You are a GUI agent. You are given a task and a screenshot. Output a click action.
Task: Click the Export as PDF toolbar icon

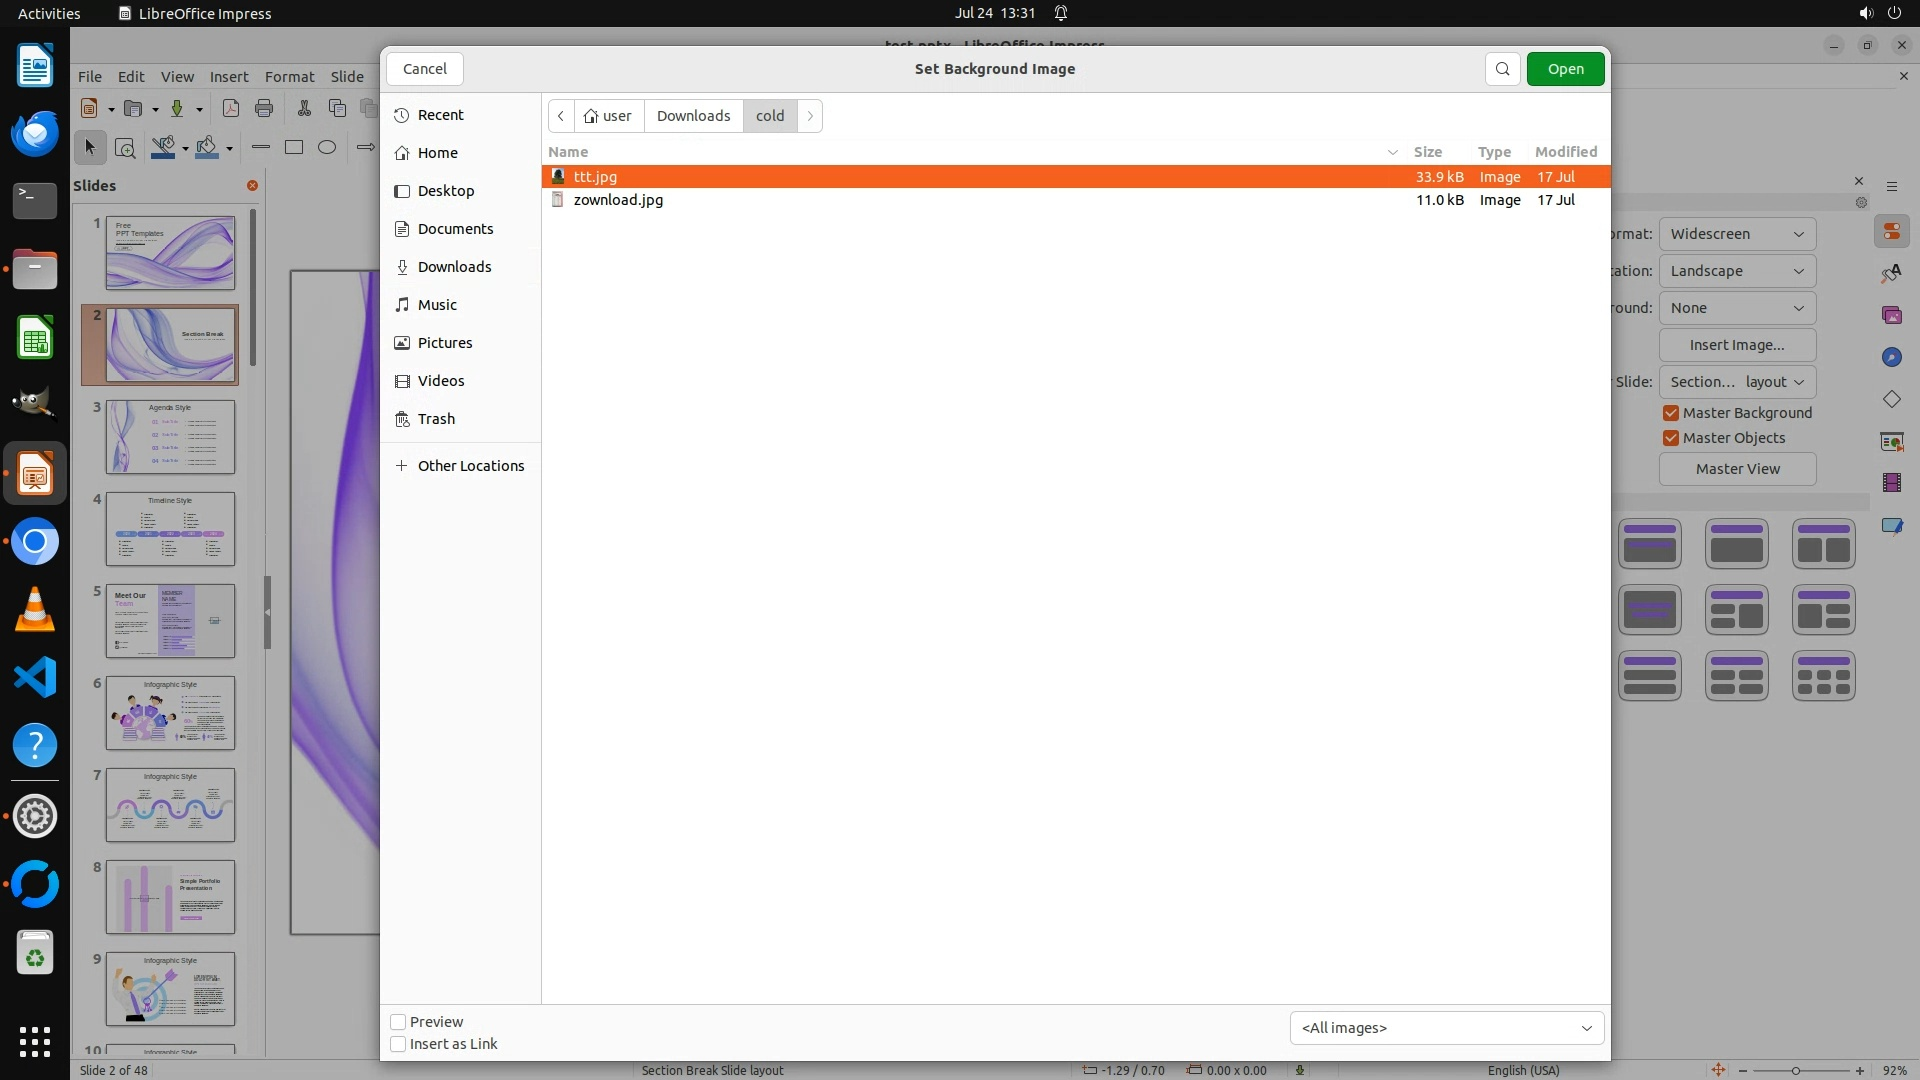(230, 108)
